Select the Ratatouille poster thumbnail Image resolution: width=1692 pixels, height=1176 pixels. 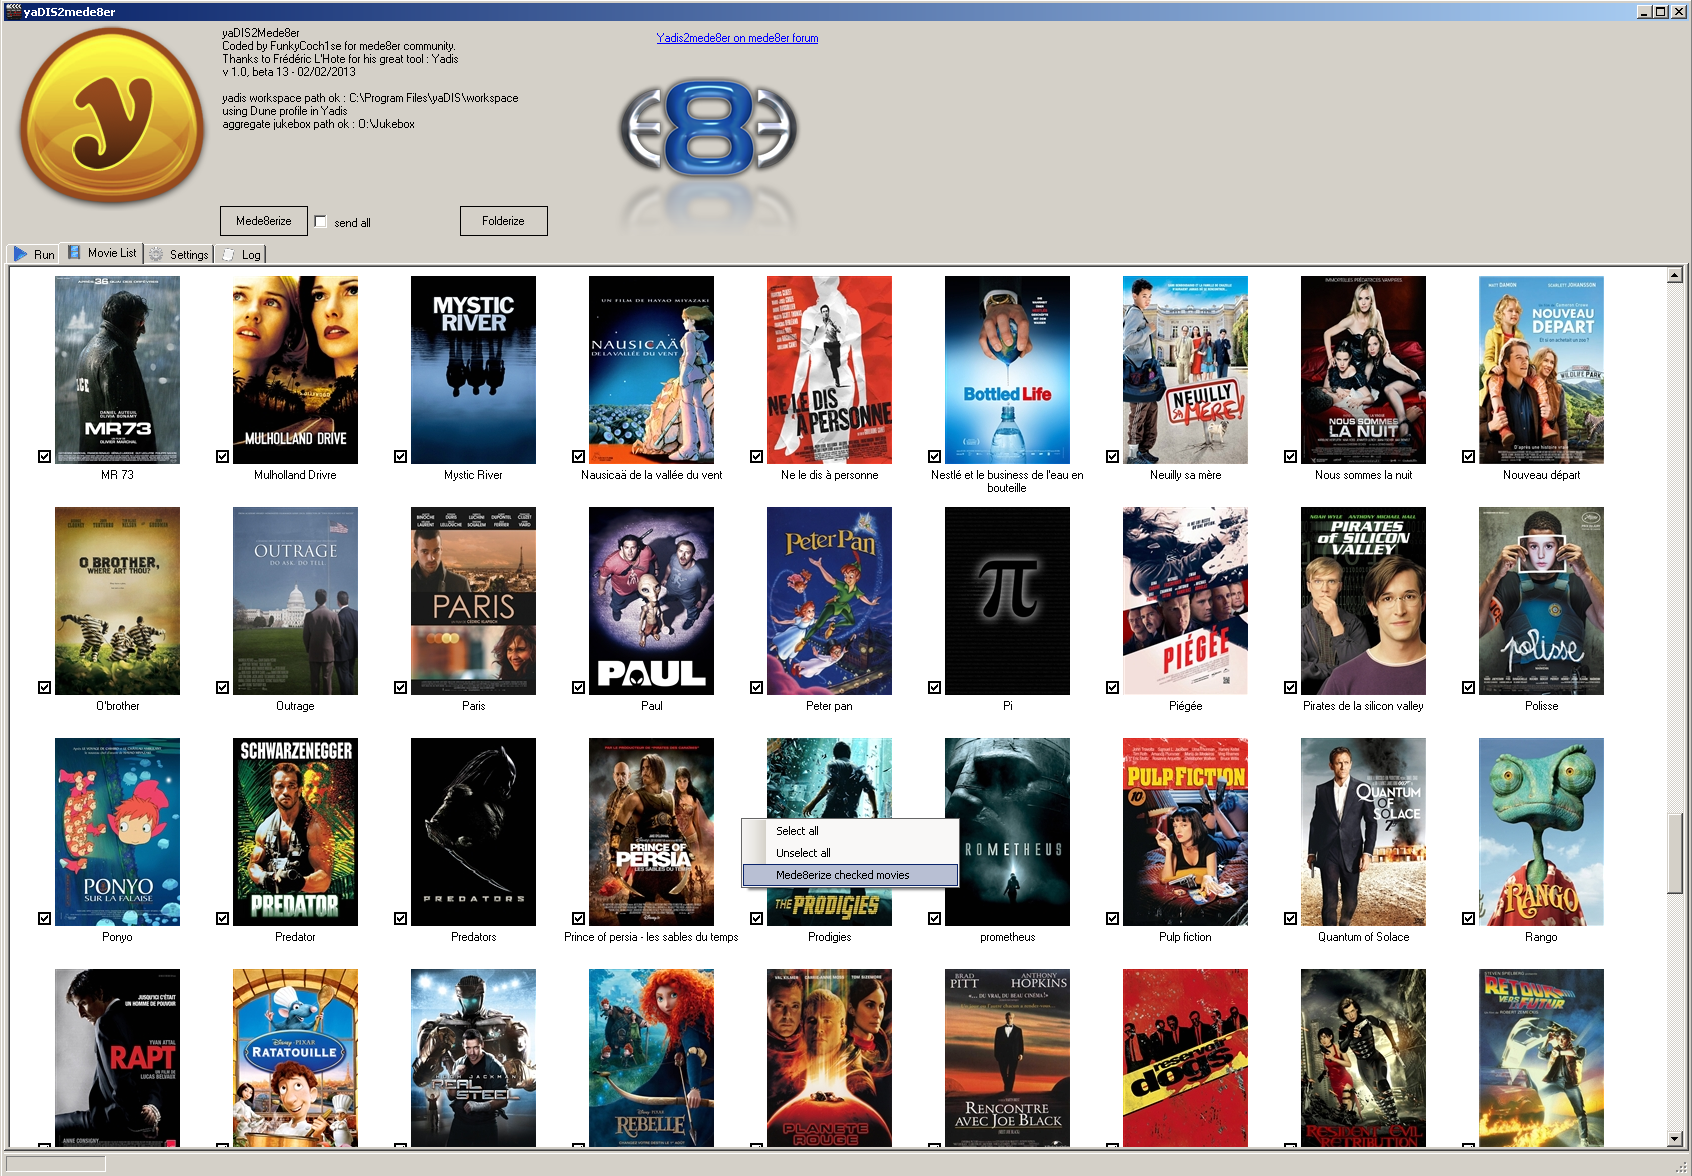tap(295, 1058)
